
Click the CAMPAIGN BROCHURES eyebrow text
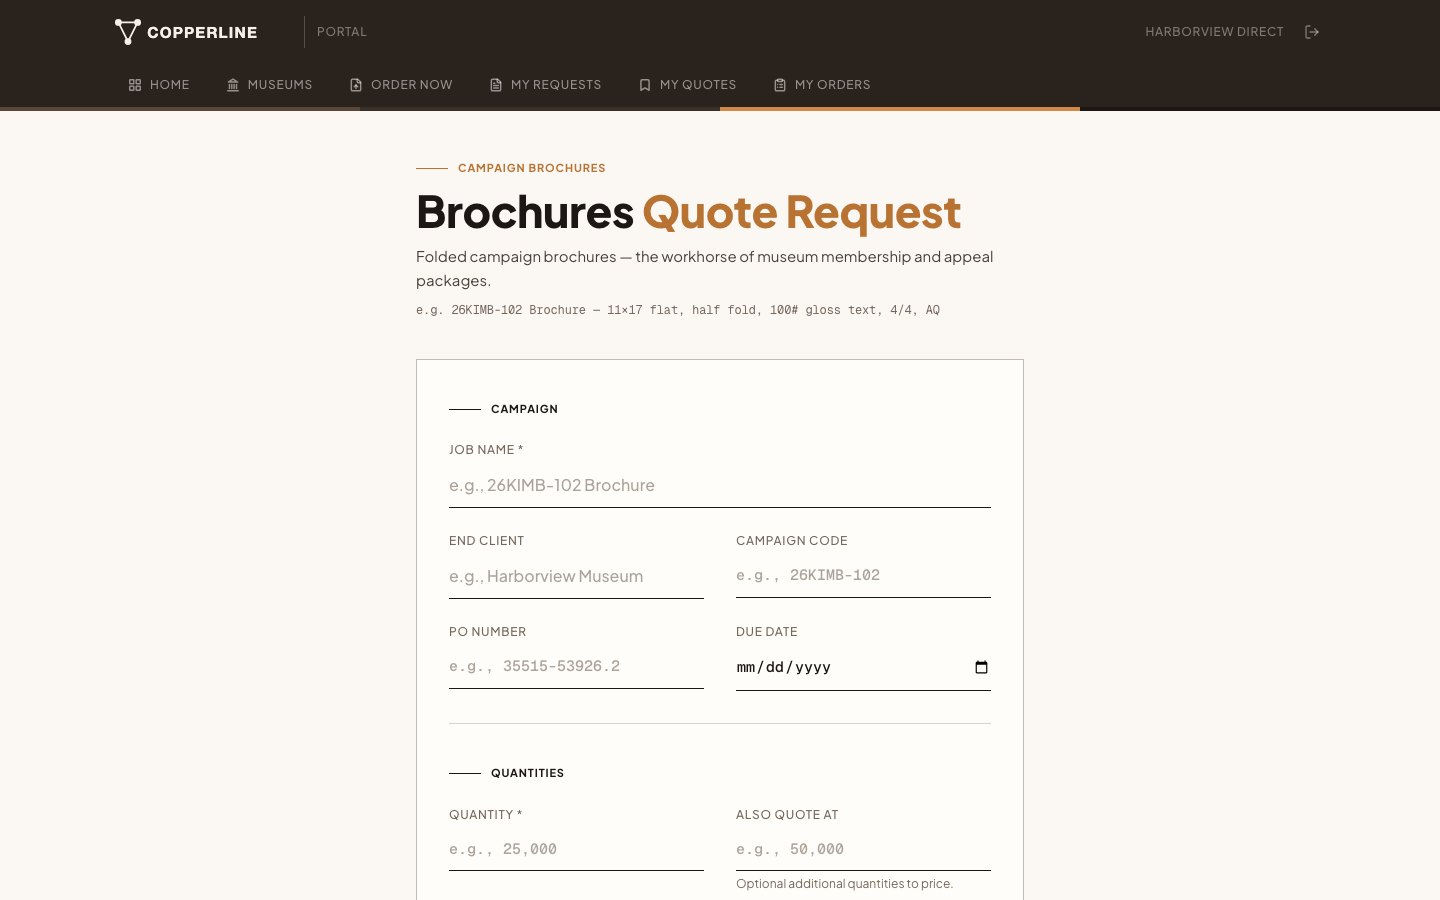(x=532, y=168)
